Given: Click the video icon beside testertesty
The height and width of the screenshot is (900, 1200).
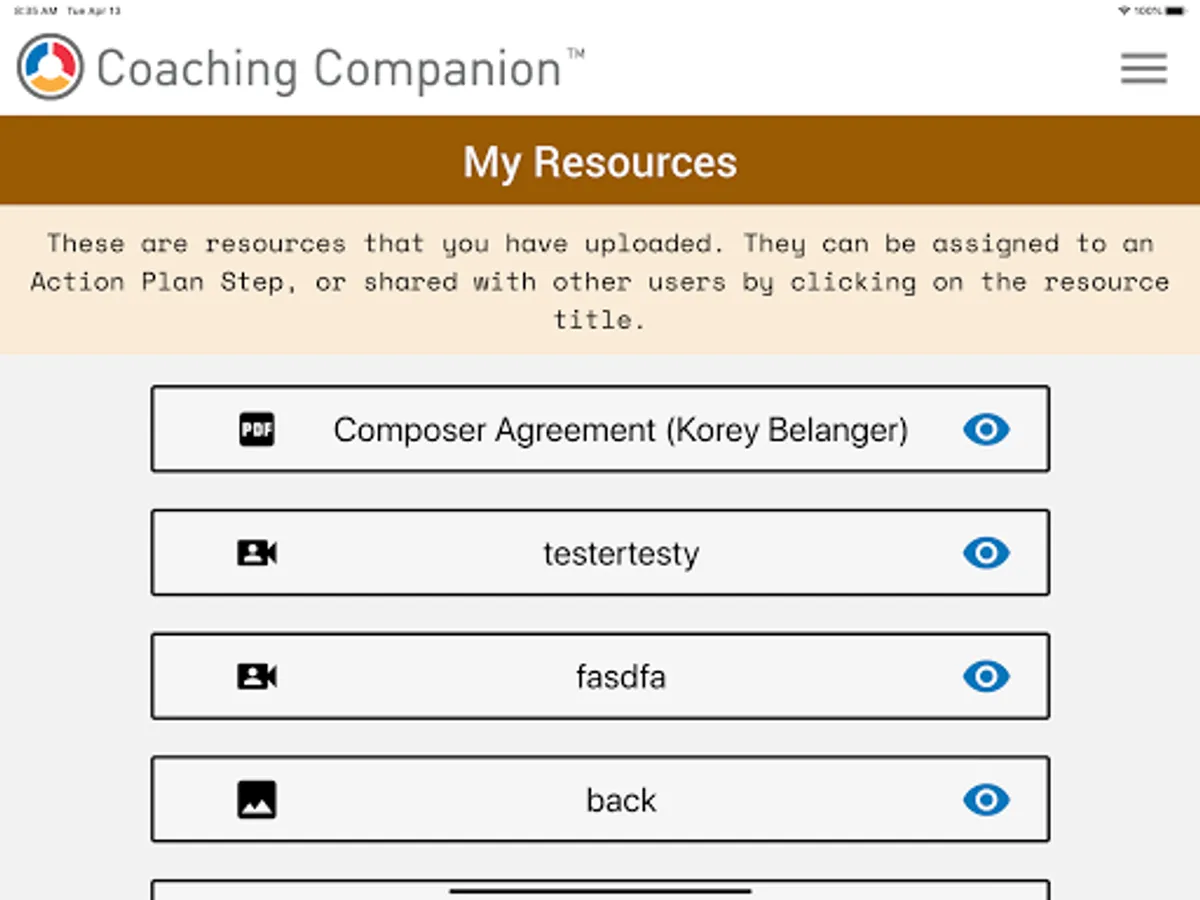Looking at the screenshot, I should pyautogui.click(x=257, y=553).
